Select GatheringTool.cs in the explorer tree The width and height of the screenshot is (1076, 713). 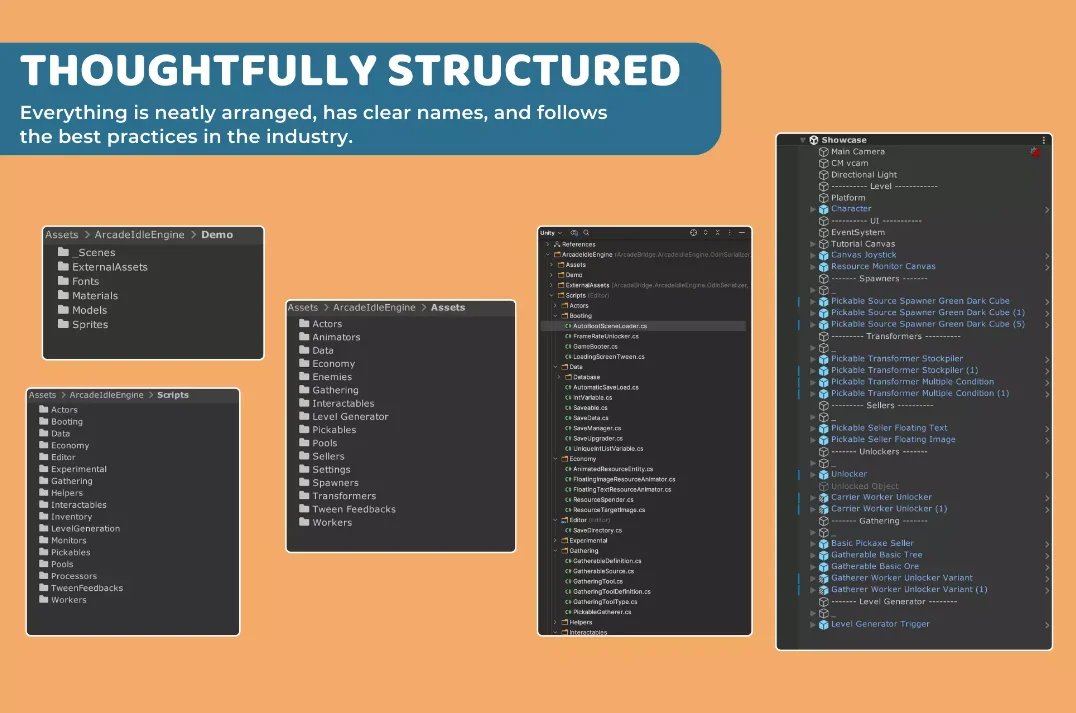pos(598,581)
